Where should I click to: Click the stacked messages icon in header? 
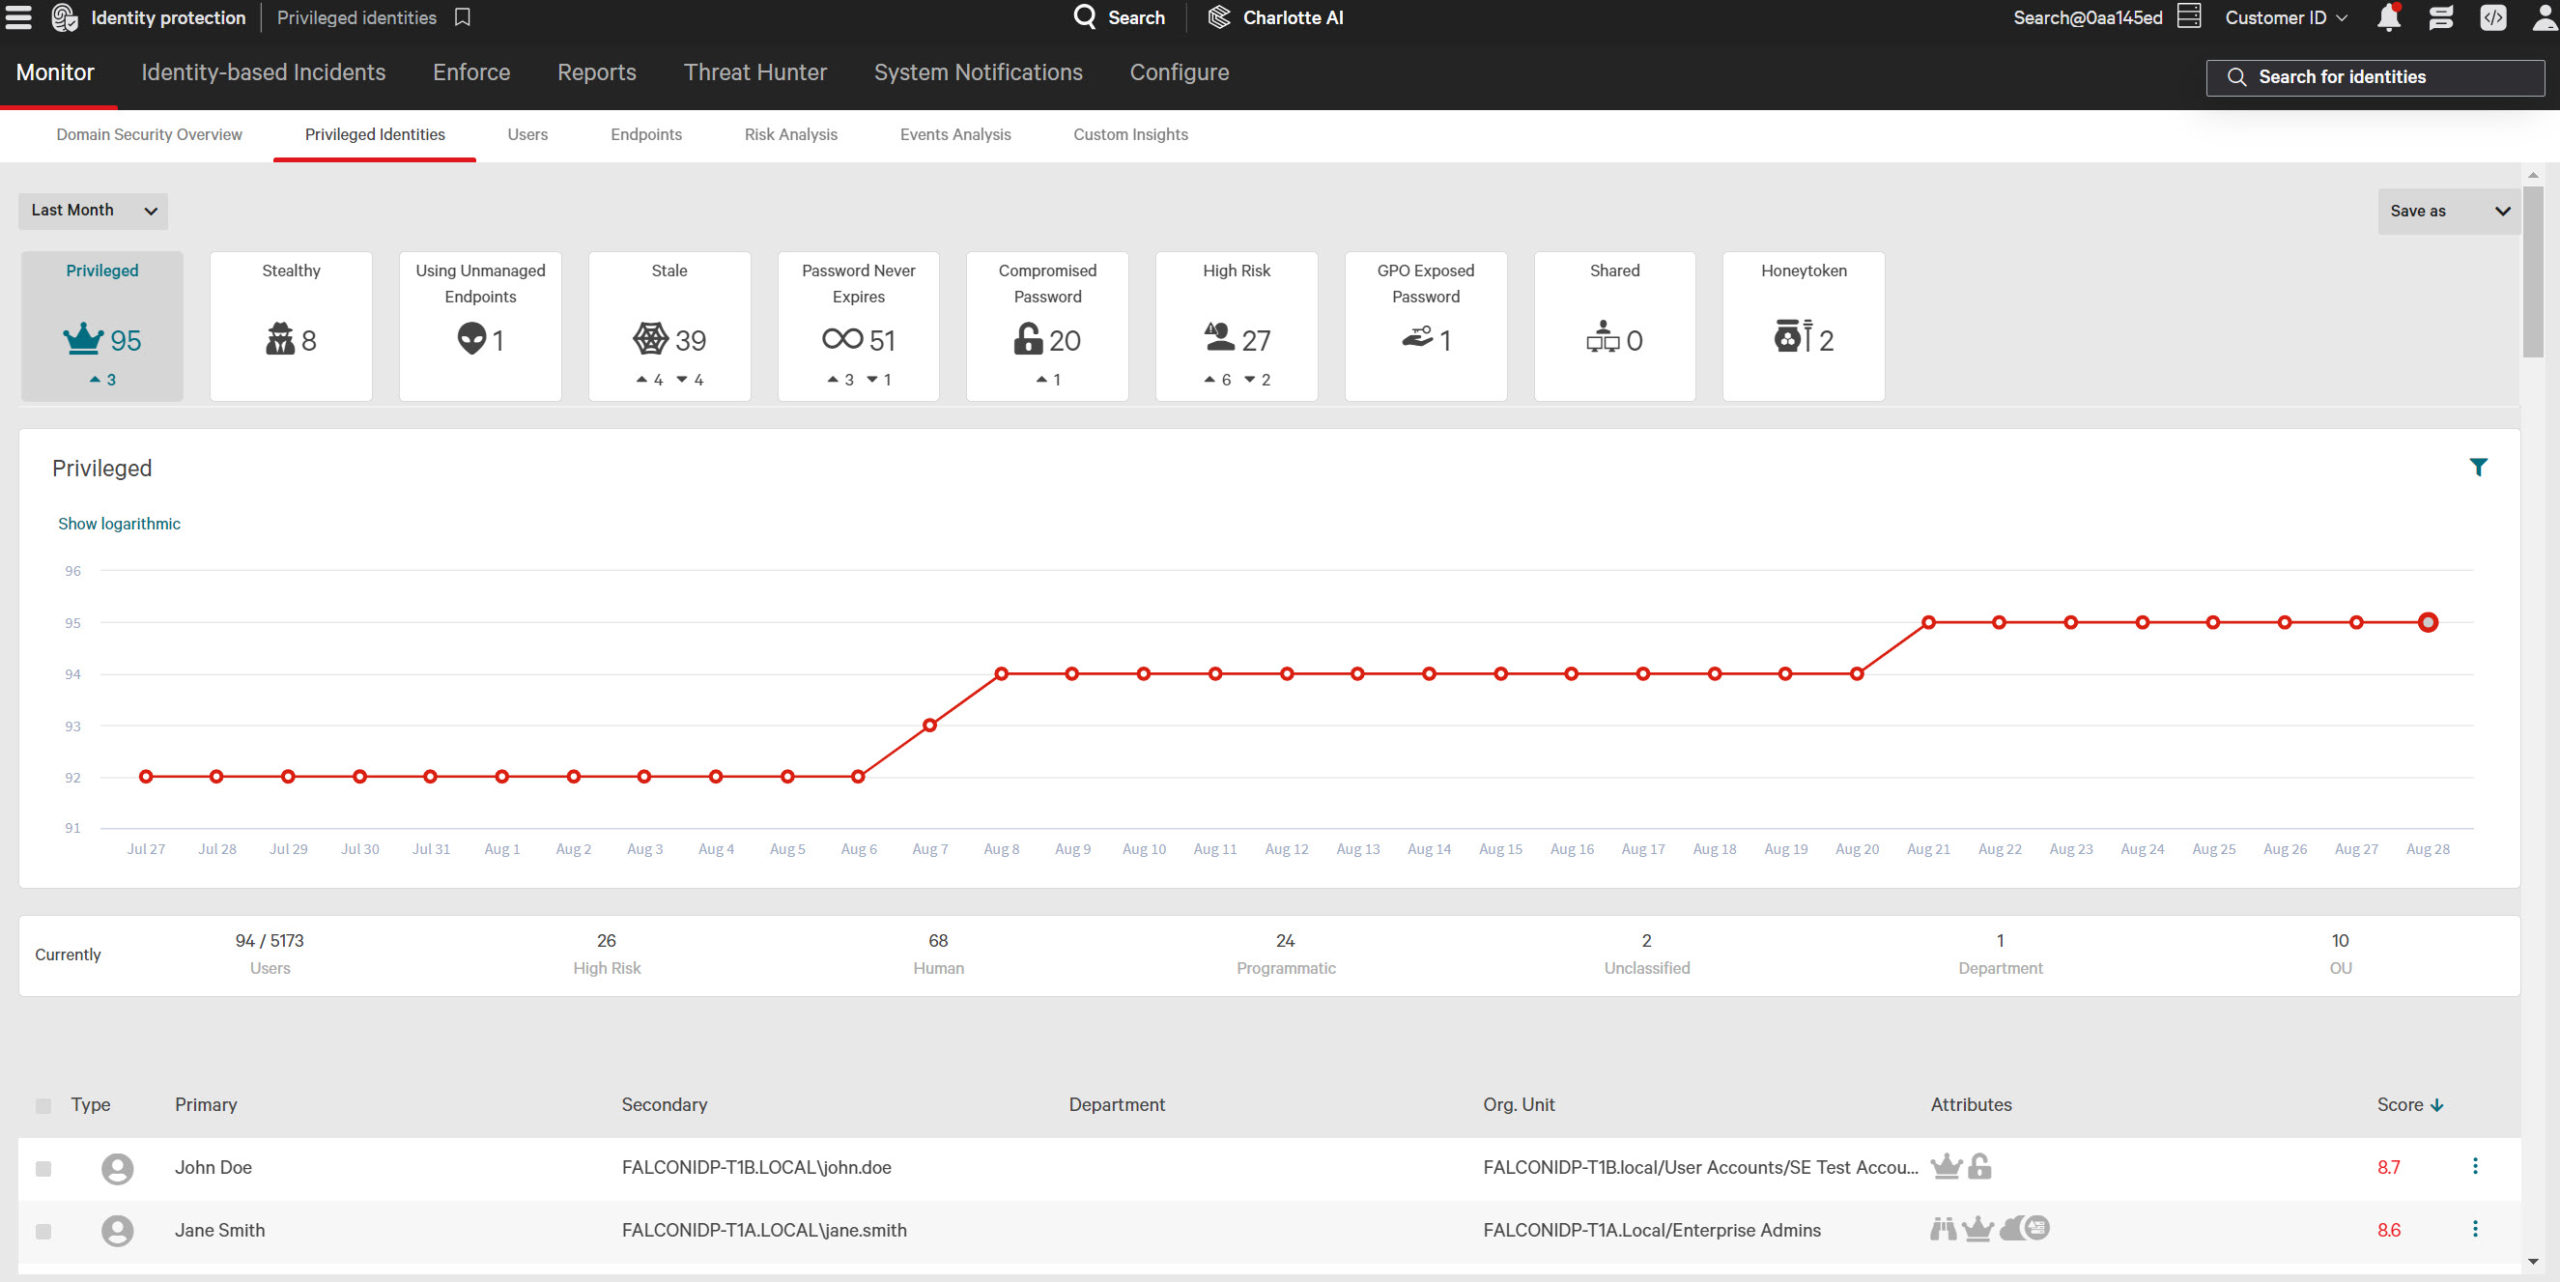pyautogui.click(x=2441, y=17)
